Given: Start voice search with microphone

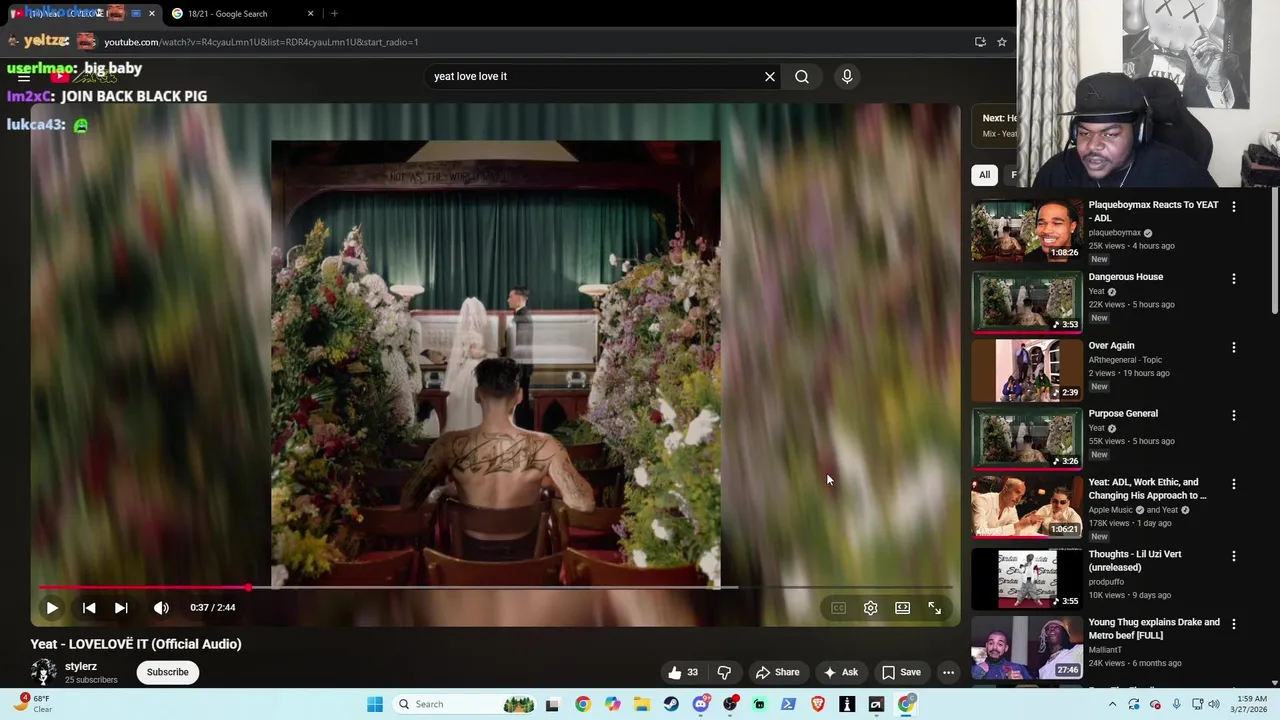Looking at the screenshot, I should click(x=847, y=76).
